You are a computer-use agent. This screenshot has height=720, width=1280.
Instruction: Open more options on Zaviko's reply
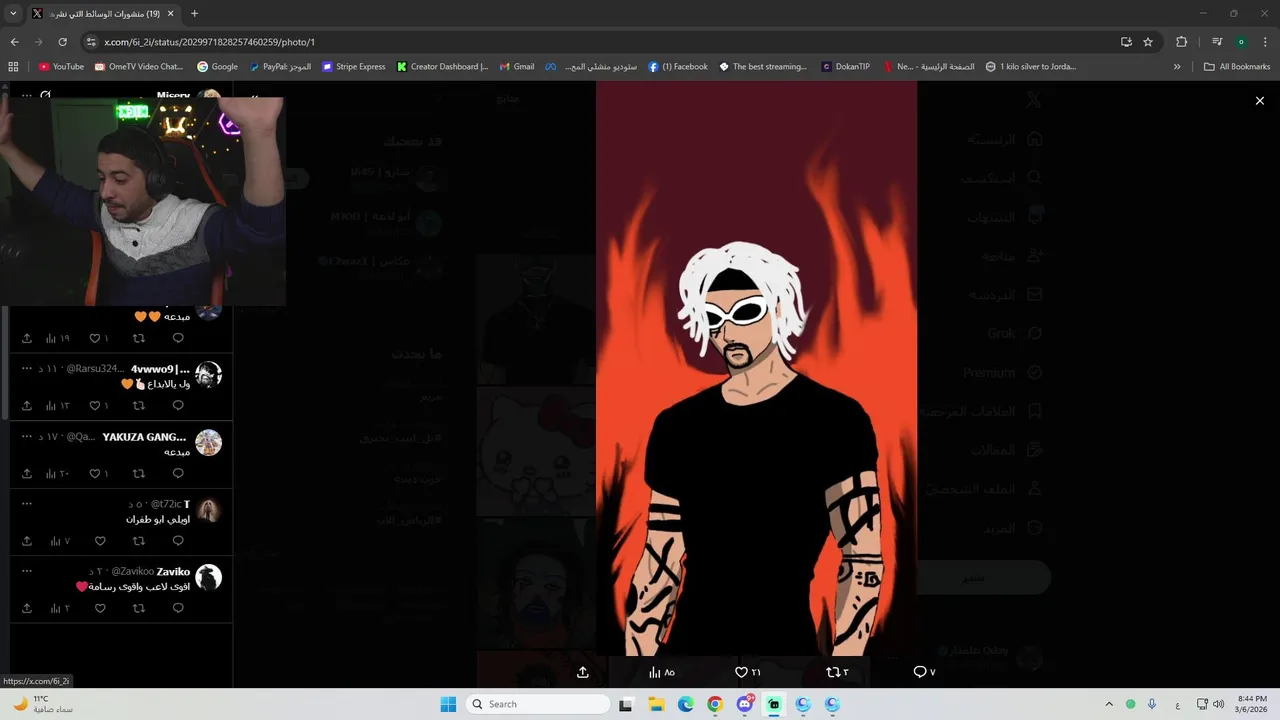coord(27,571)
